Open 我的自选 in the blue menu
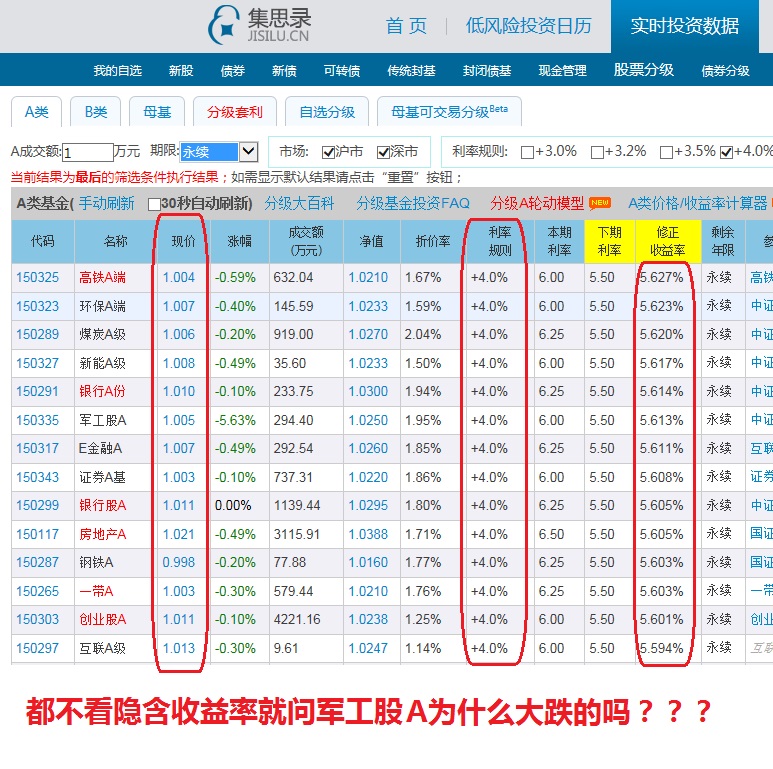Screen dimensions: 773x769 (x=118, y=70)
